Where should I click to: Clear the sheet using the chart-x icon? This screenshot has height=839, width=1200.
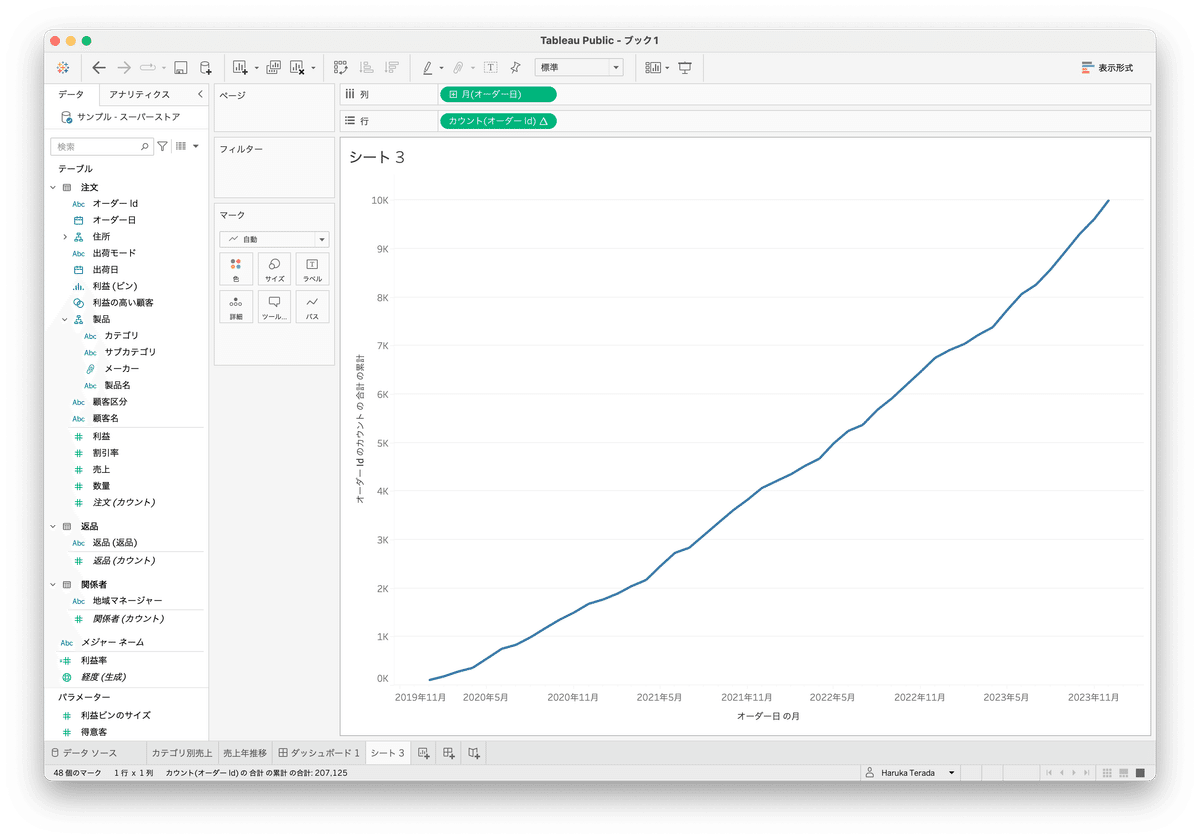(297, 68)
